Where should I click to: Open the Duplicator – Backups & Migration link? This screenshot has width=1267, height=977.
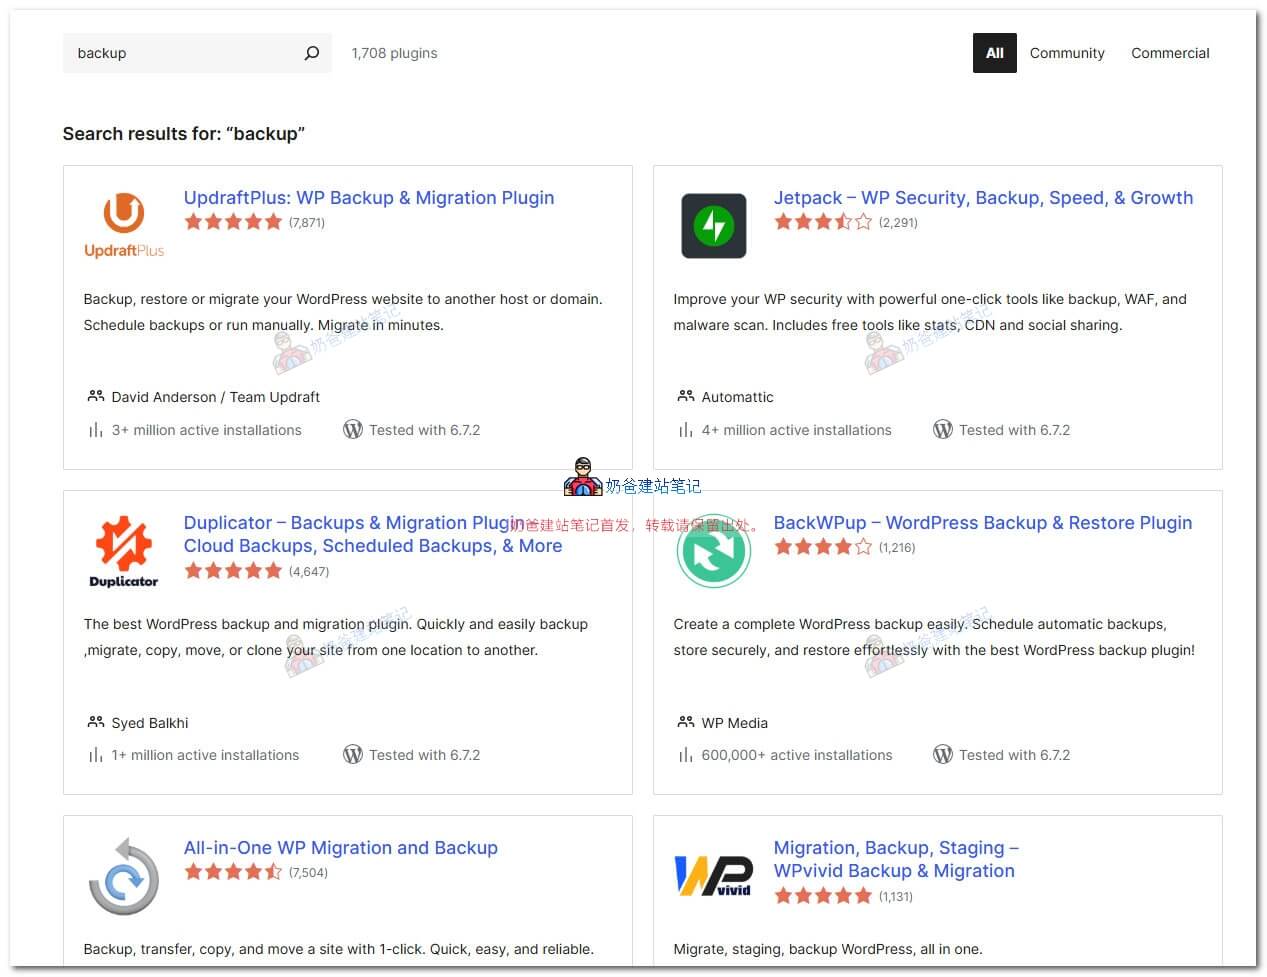353,523
